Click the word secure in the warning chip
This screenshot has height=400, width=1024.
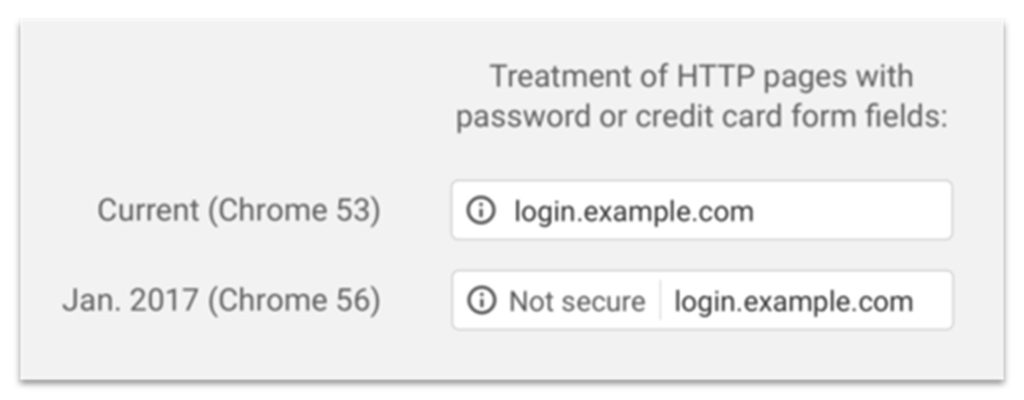coord(602,301)
